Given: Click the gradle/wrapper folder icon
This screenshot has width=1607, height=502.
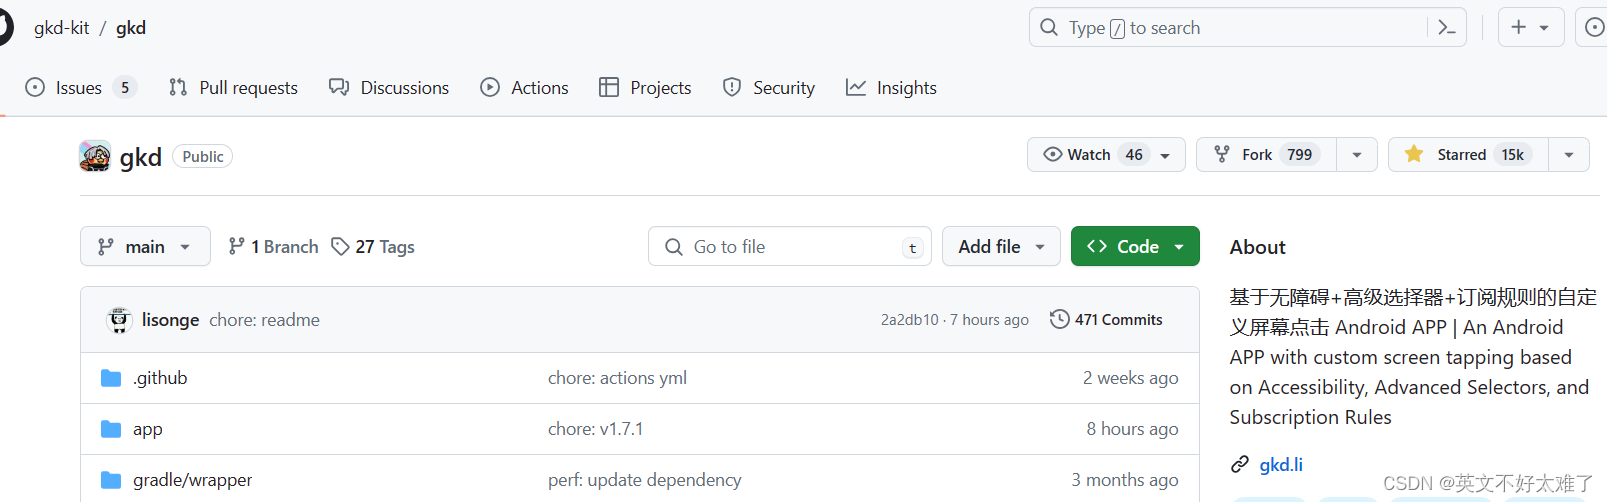Looking at the screenshot, I should (111, 480).
